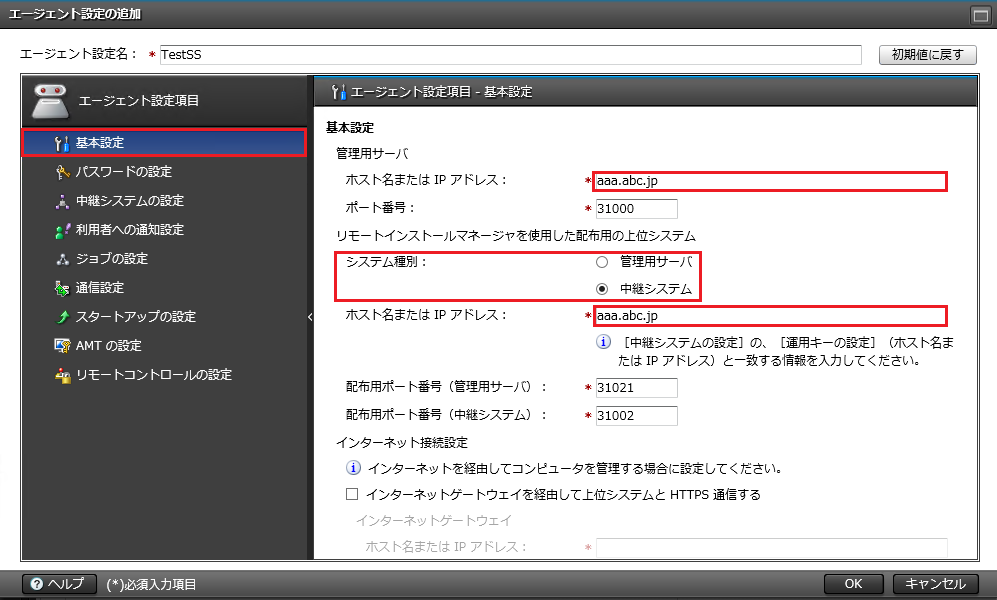Click the パスワードの設定 key icon
Viewport: 997px width, 600px height.
click(x=62, y=172)
